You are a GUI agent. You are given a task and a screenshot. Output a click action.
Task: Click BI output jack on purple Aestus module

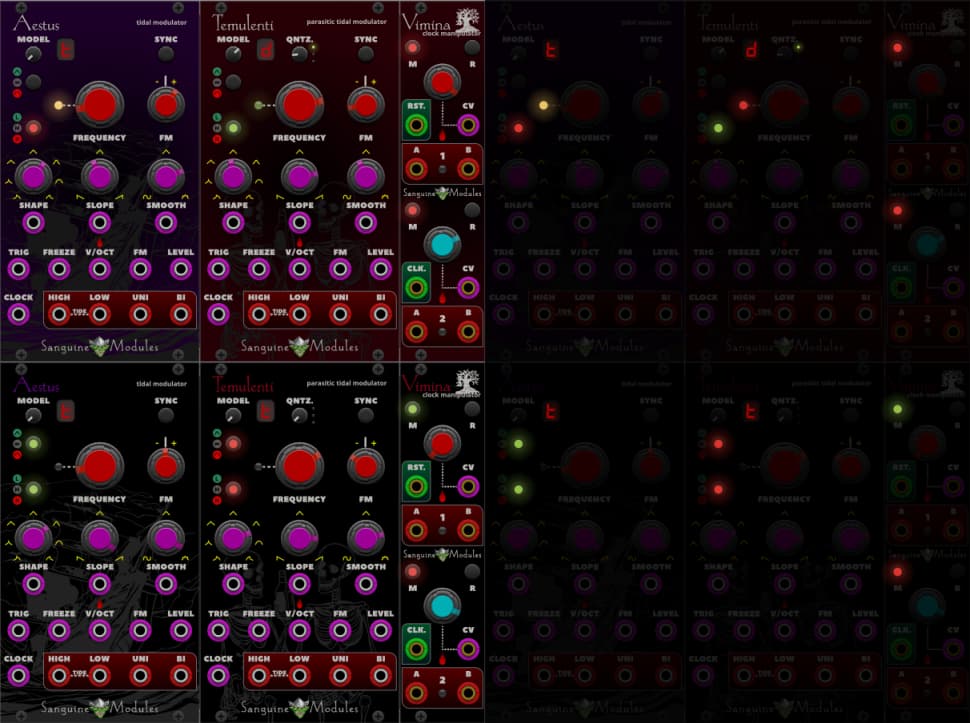181,314
